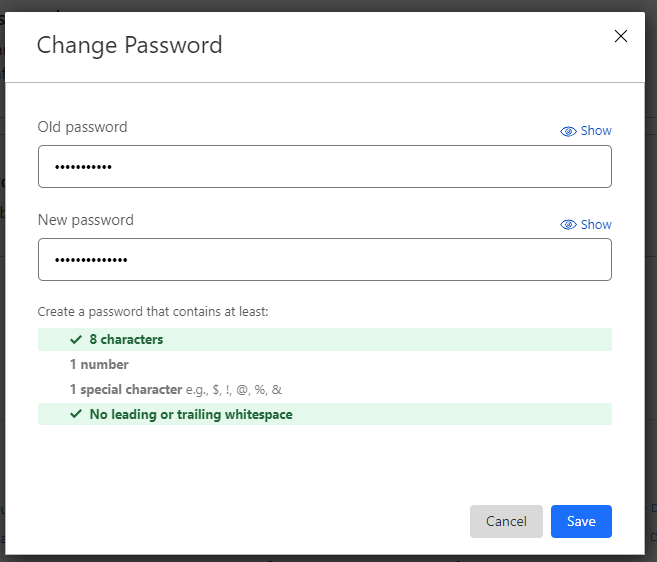This screenshot has height=562, width=657.
Task: Click the Create a password instruction text
Action: pyautogui.click(x=153, y=312)
